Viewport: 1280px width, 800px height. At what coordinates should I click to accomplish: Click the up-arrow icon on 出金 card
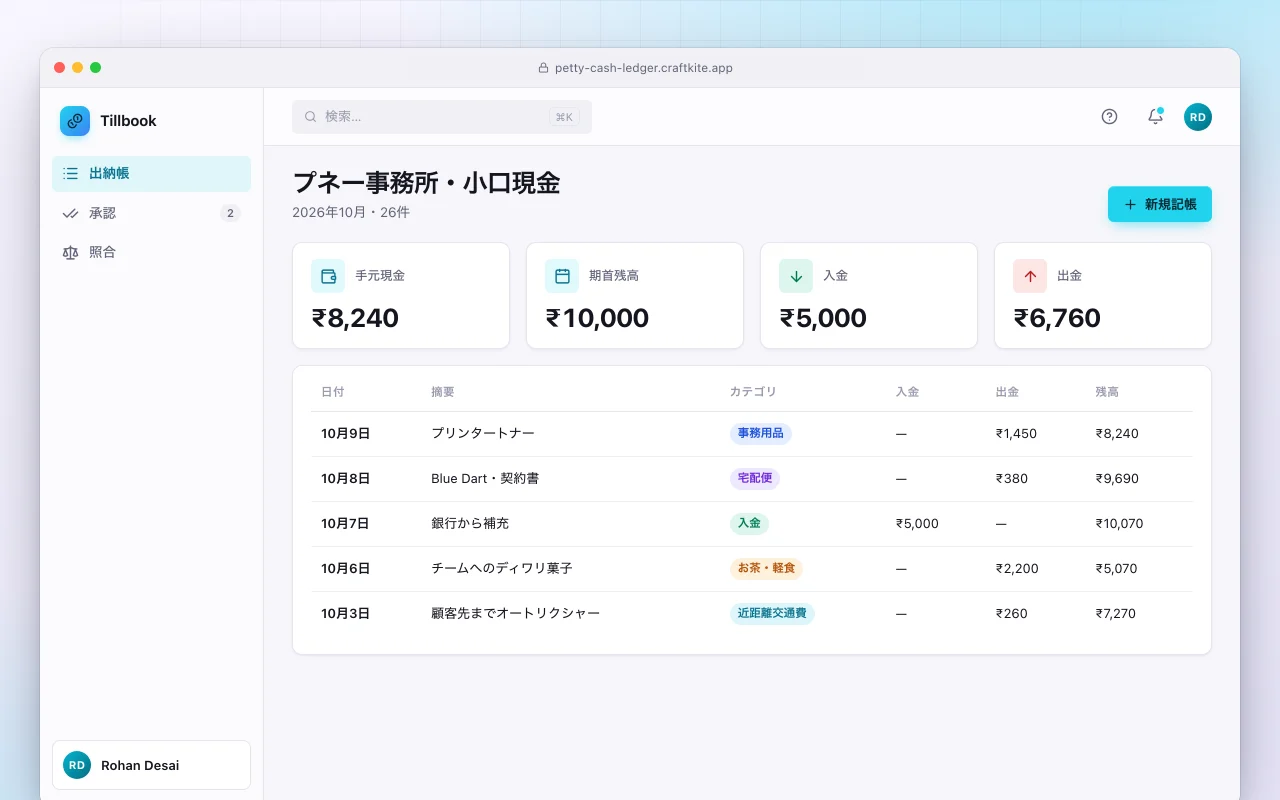(1030, 276)
